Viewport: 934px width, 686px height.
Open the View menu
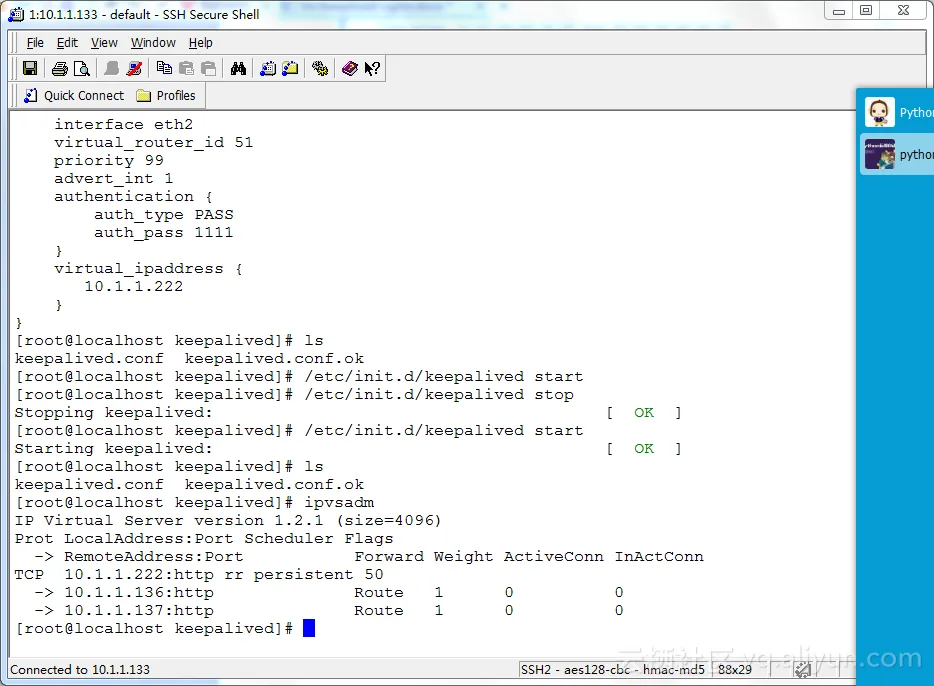pos(104,43)
